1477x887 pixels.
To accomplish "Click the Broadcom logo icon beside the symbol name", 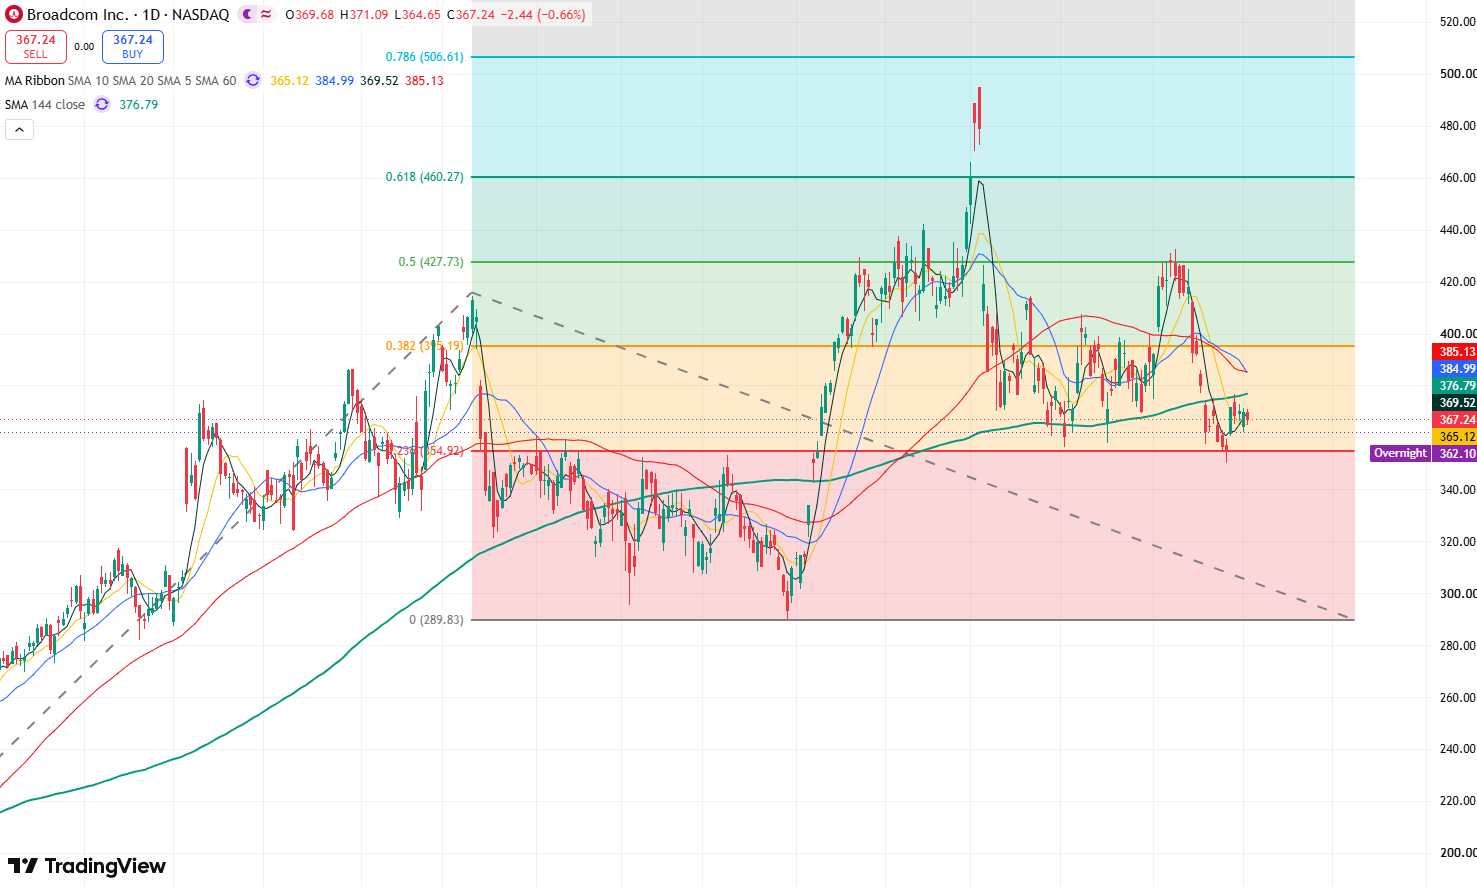I will pos(14,14).
